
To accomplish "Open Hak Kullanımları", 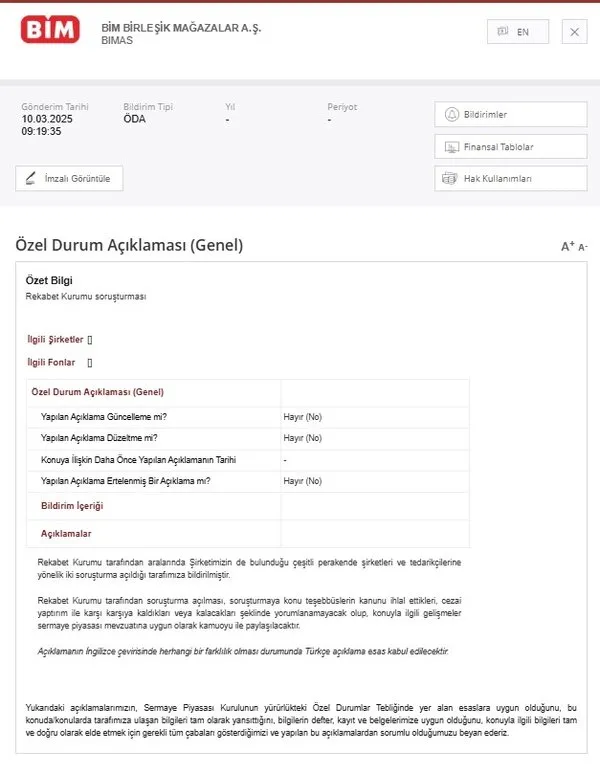I will point(510,179).
